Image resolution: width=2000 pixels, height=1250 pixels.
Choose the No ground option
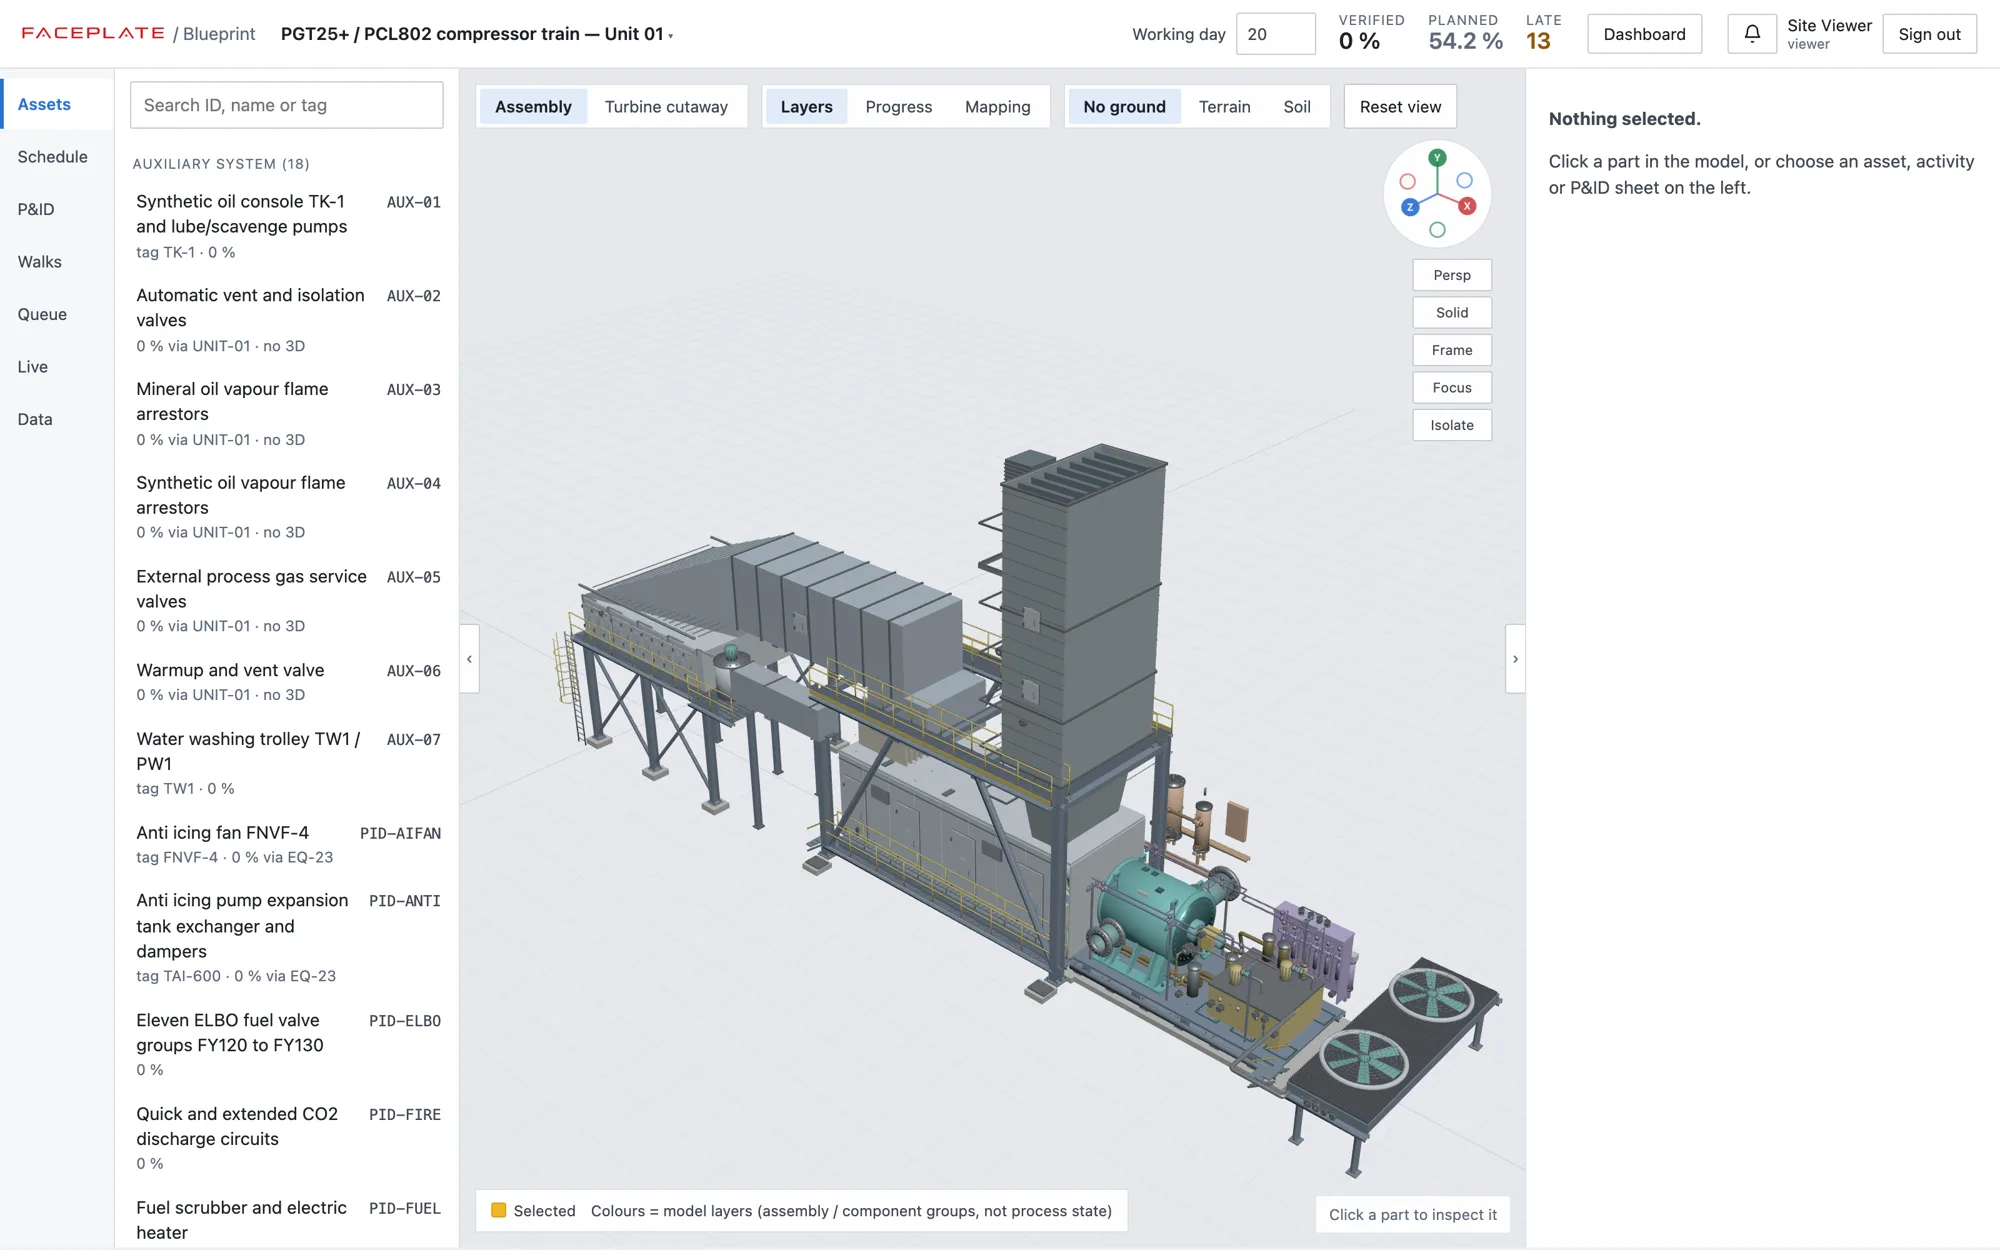(x=1124, y=107)
